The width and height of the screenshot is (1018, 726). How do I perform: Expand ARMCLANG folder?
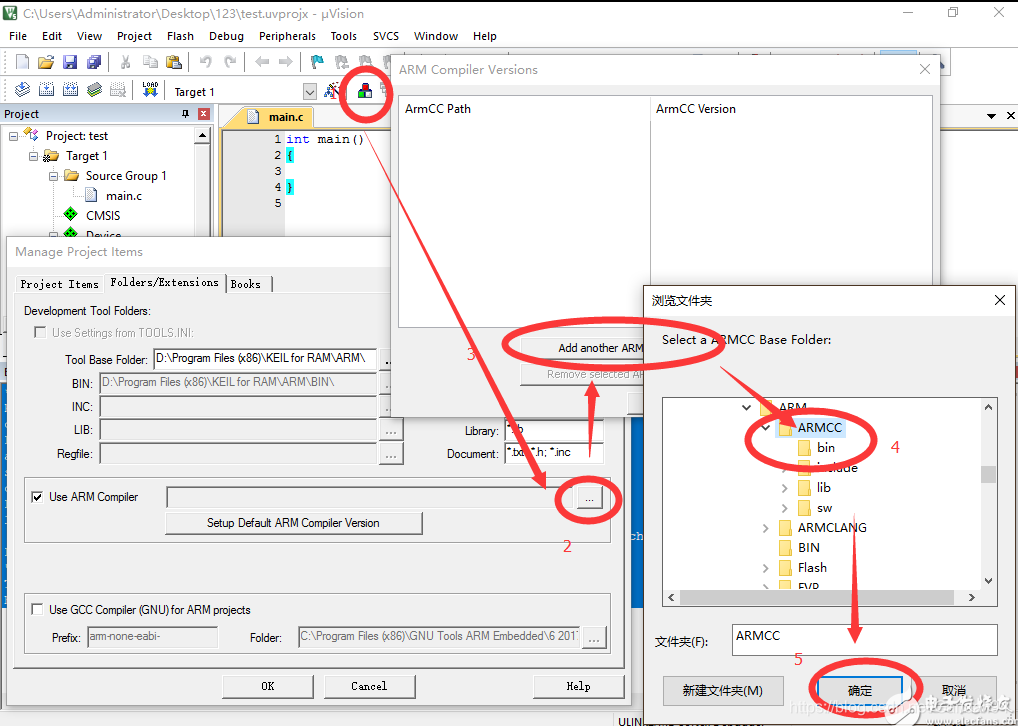766,528
